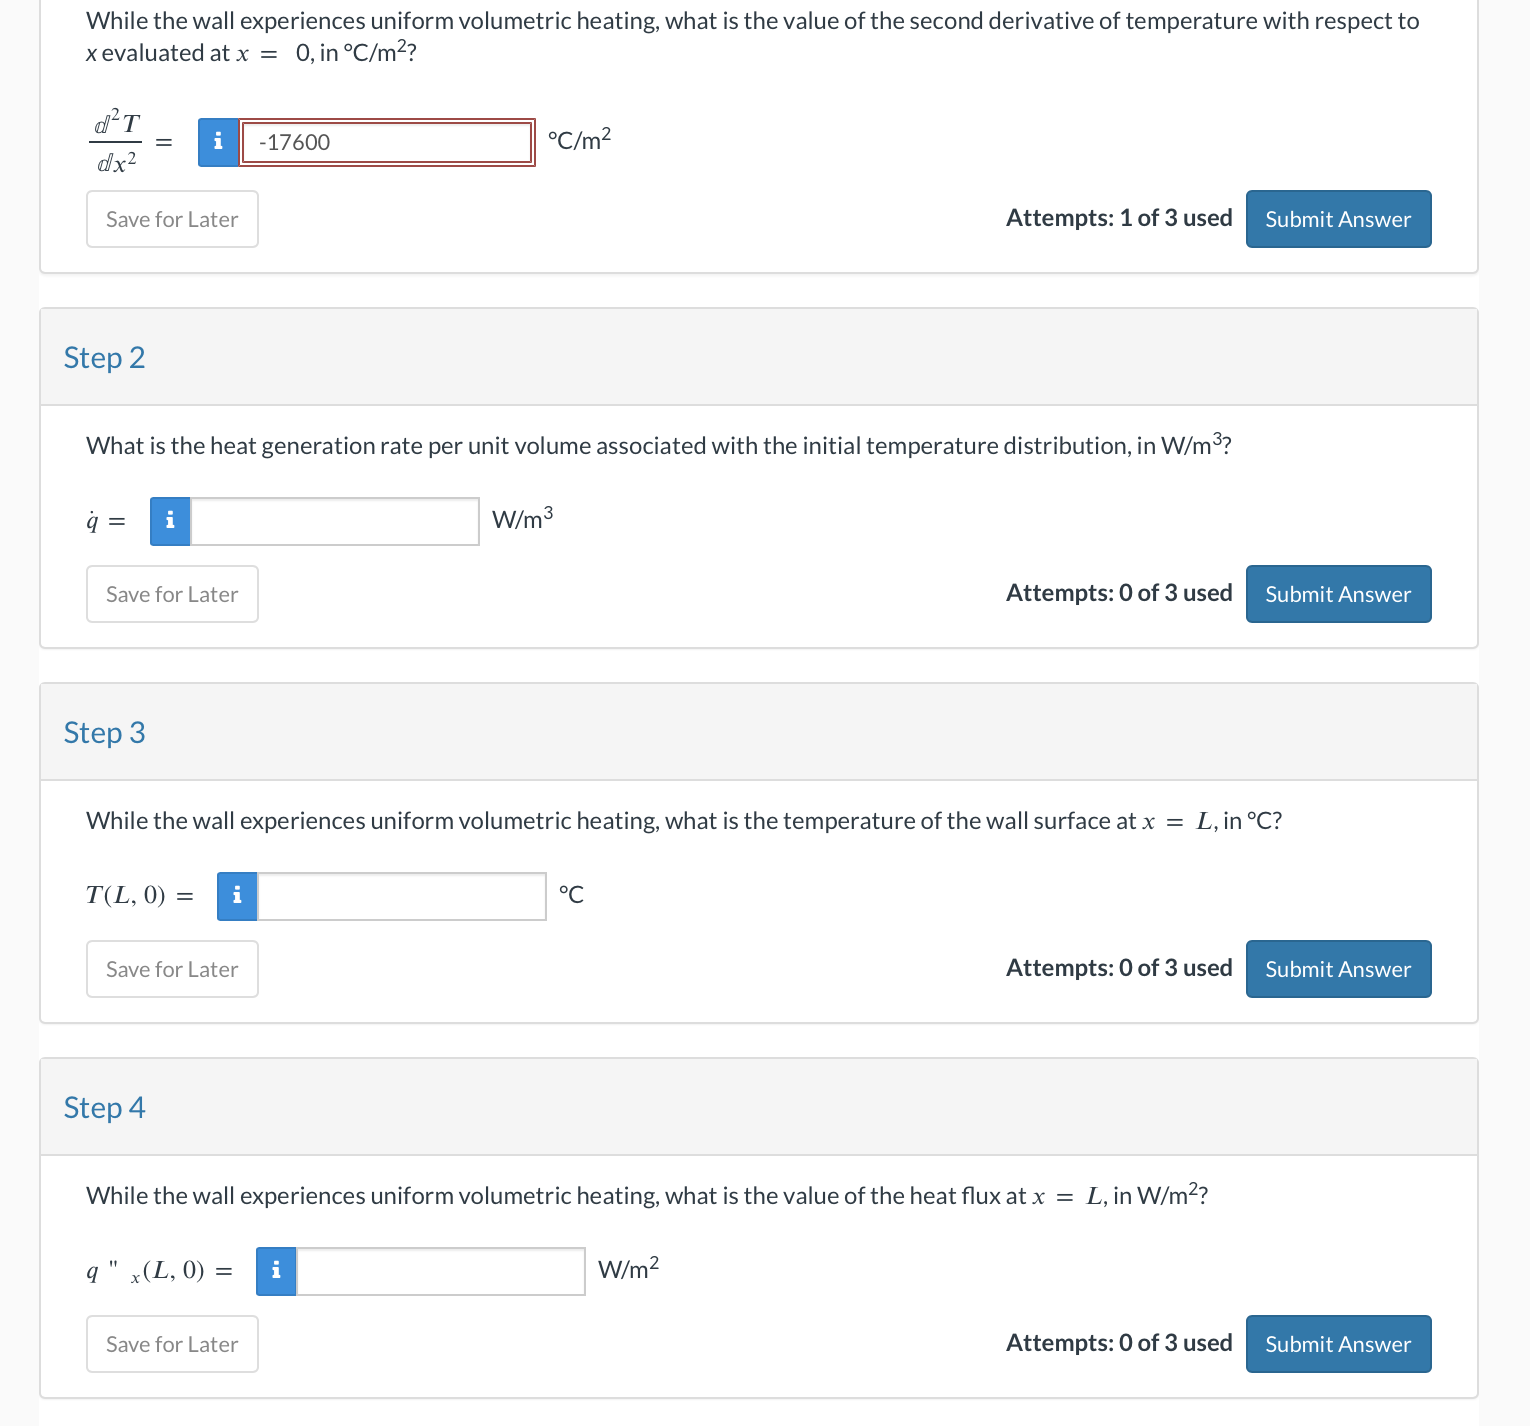Submit Answer for Step 2 heat generation

(x=1338, y=594)
